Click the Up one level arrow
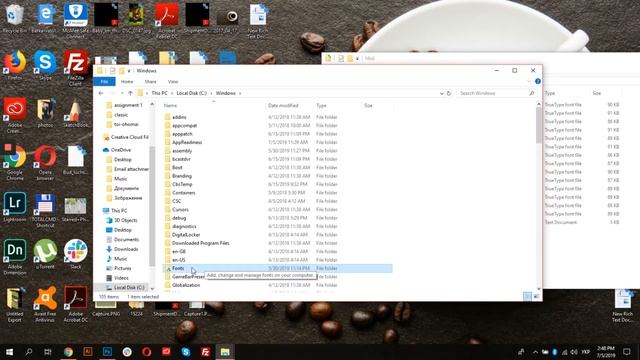The height and width of the screenshot is (360, 640). [130, 93]
